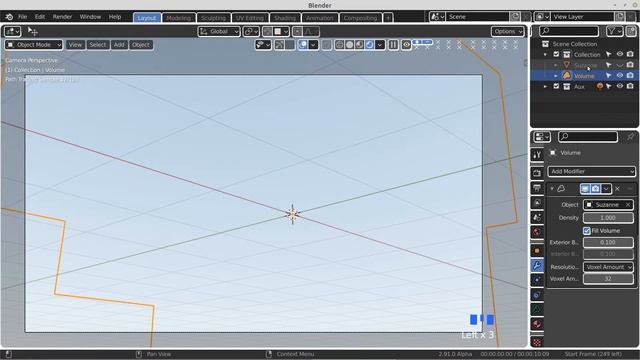Open the outliner filter dropdown

[614, 31]
